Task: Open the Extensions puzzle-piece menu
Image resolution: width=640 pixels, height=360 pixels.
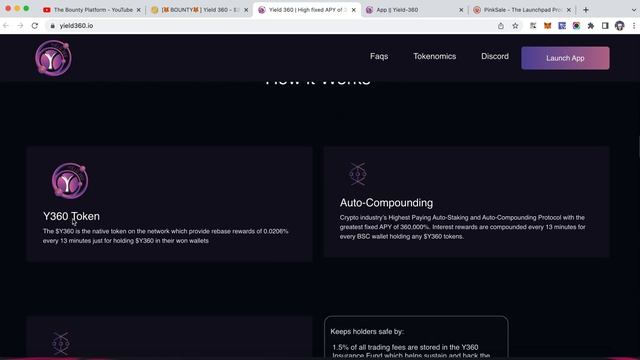Action: [x=591, y=26]
